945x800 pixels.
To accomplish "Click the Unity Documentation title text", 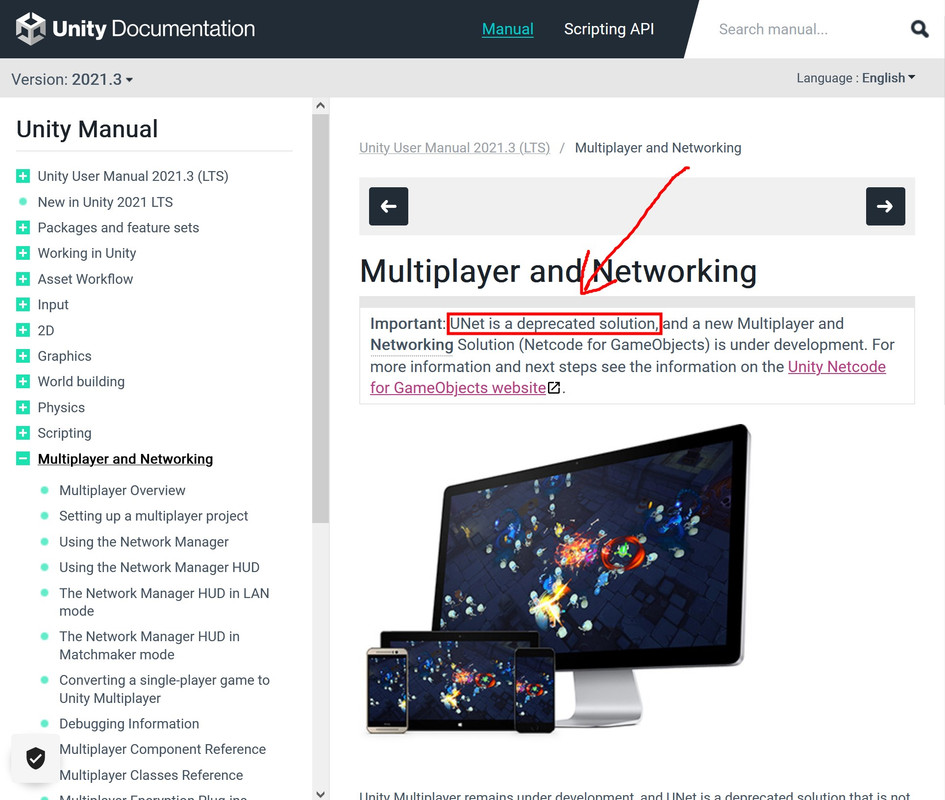I will pos(154,28).
